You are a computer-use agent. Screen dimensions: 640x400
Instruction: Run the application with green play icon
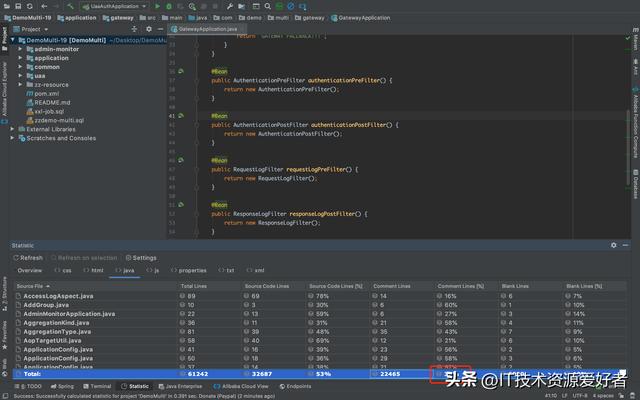pos(158,6)
